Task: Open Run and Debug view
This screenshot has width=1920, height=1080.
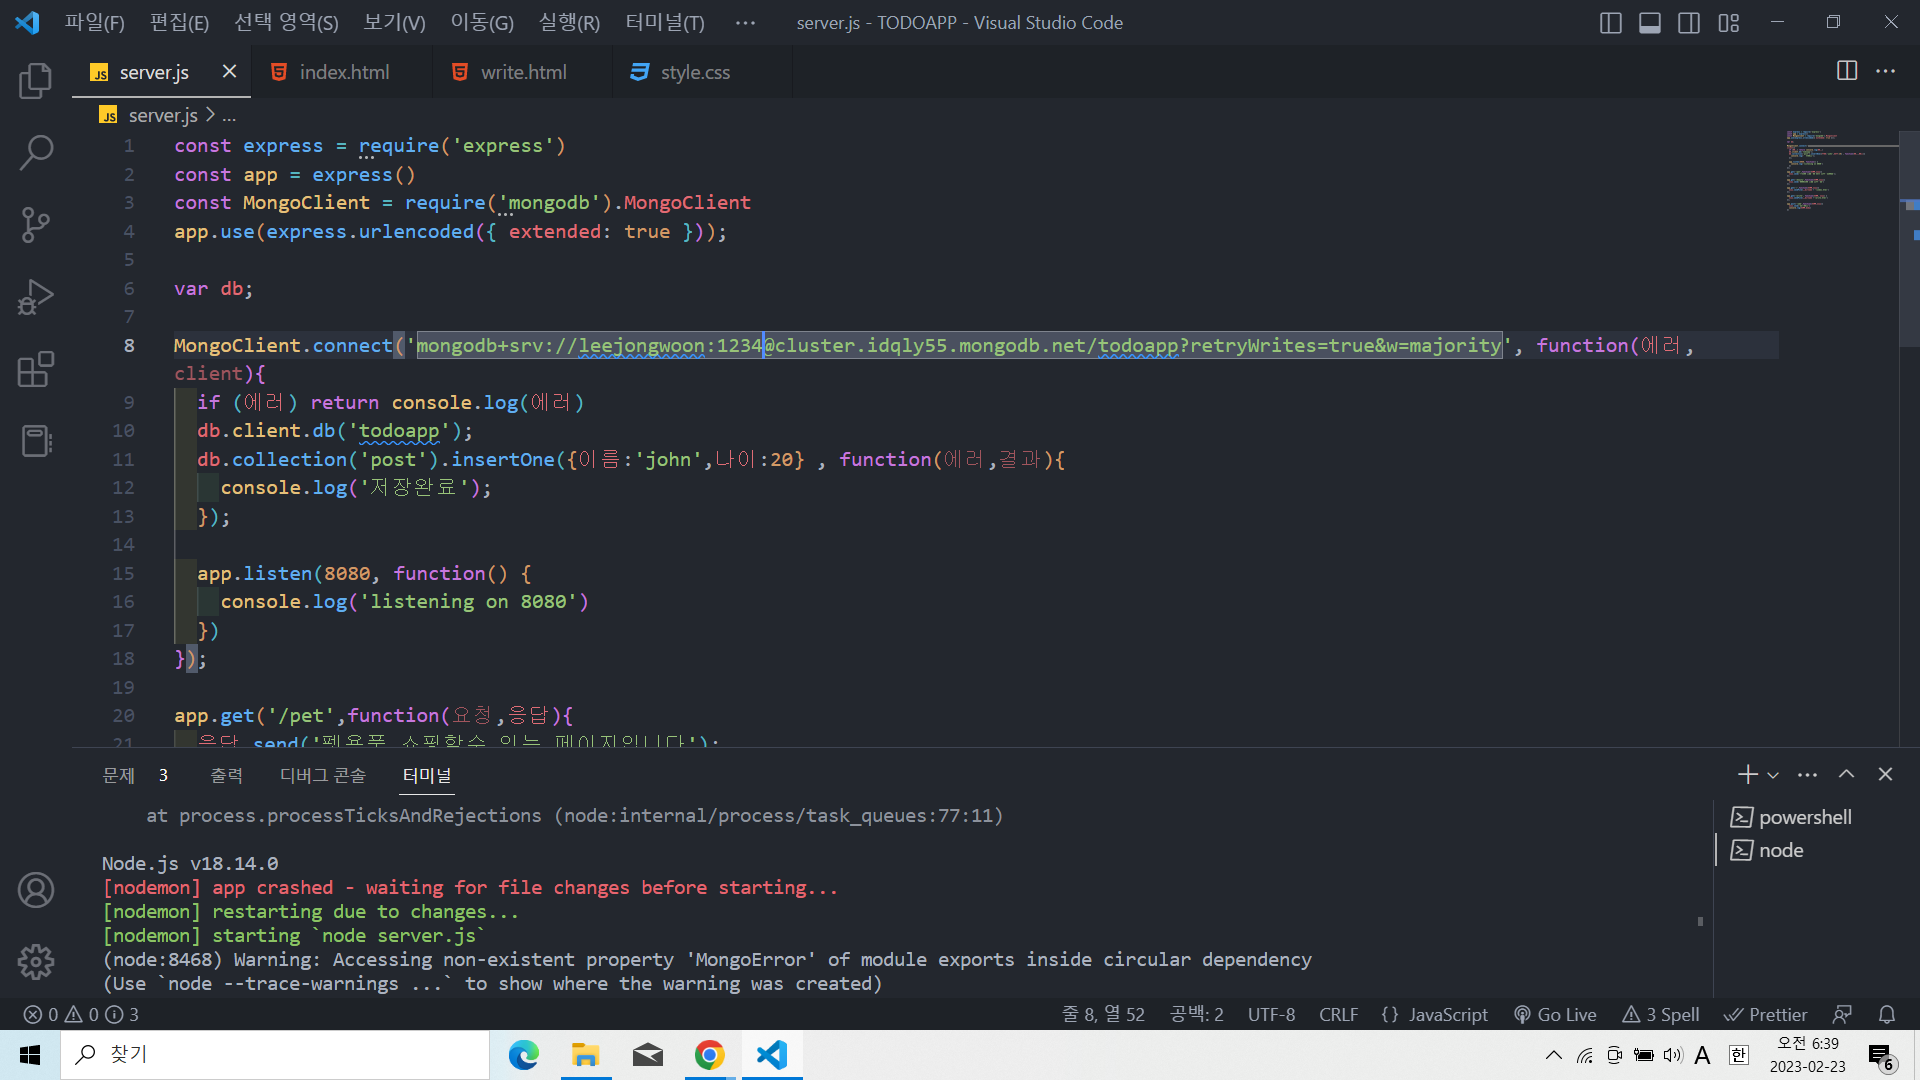Action: tap(36, 297)
